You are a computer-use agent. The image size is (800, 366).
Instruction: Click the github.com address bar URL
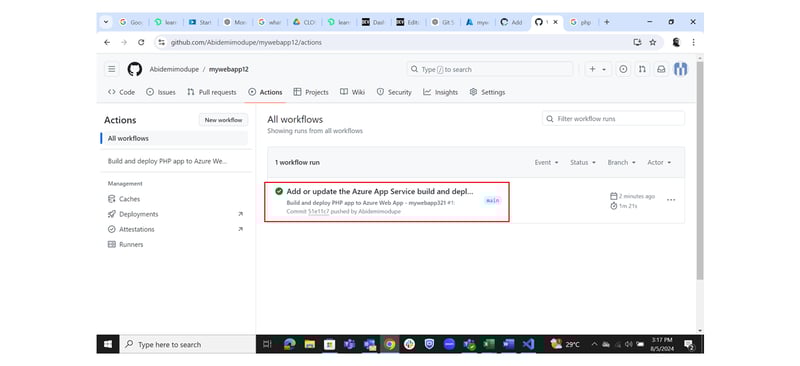click(x=246, y=42)
